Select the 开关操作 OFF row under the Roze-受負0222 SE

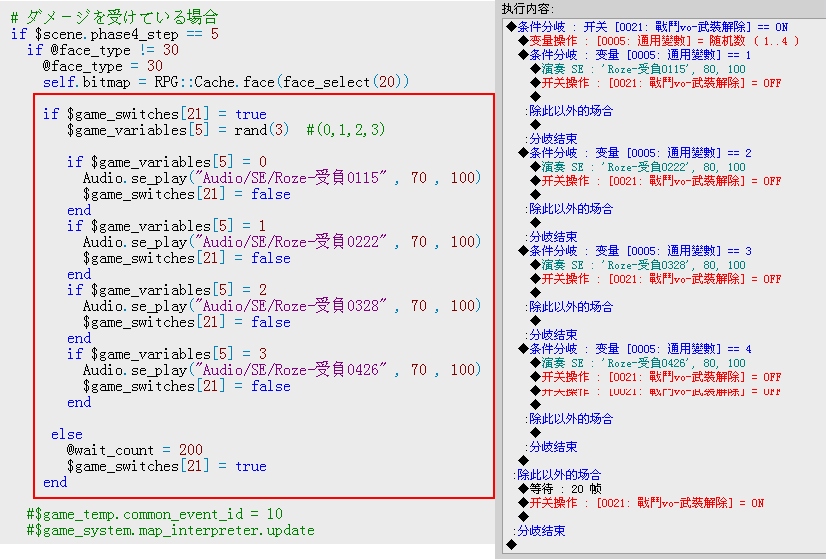click(656, 181)
